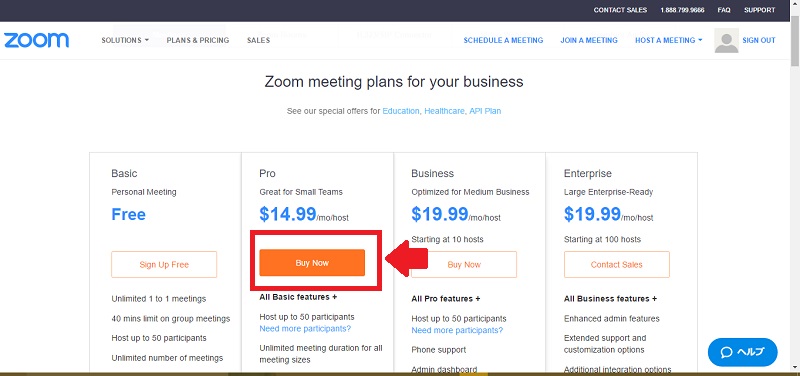The height and width of the screenshot is (376, 800).
Task: Open the Education special offer link
Action: pos(401,111)
